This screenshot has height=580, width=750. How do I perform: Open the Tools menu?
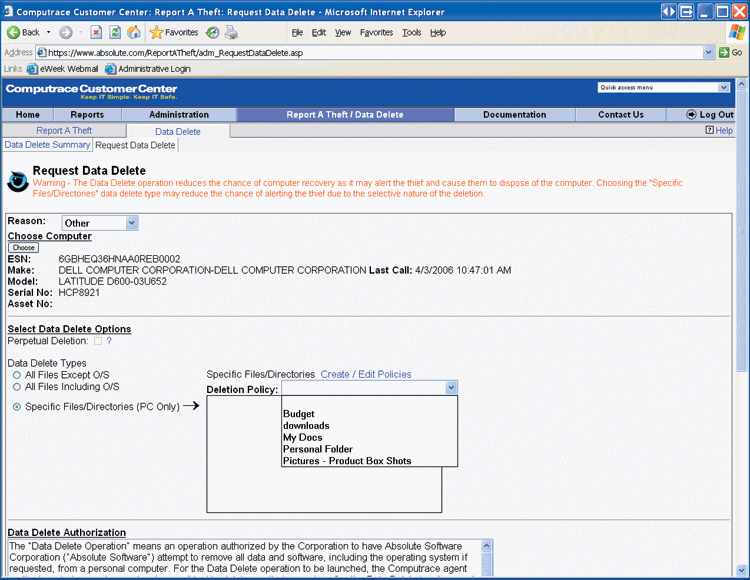411,33
